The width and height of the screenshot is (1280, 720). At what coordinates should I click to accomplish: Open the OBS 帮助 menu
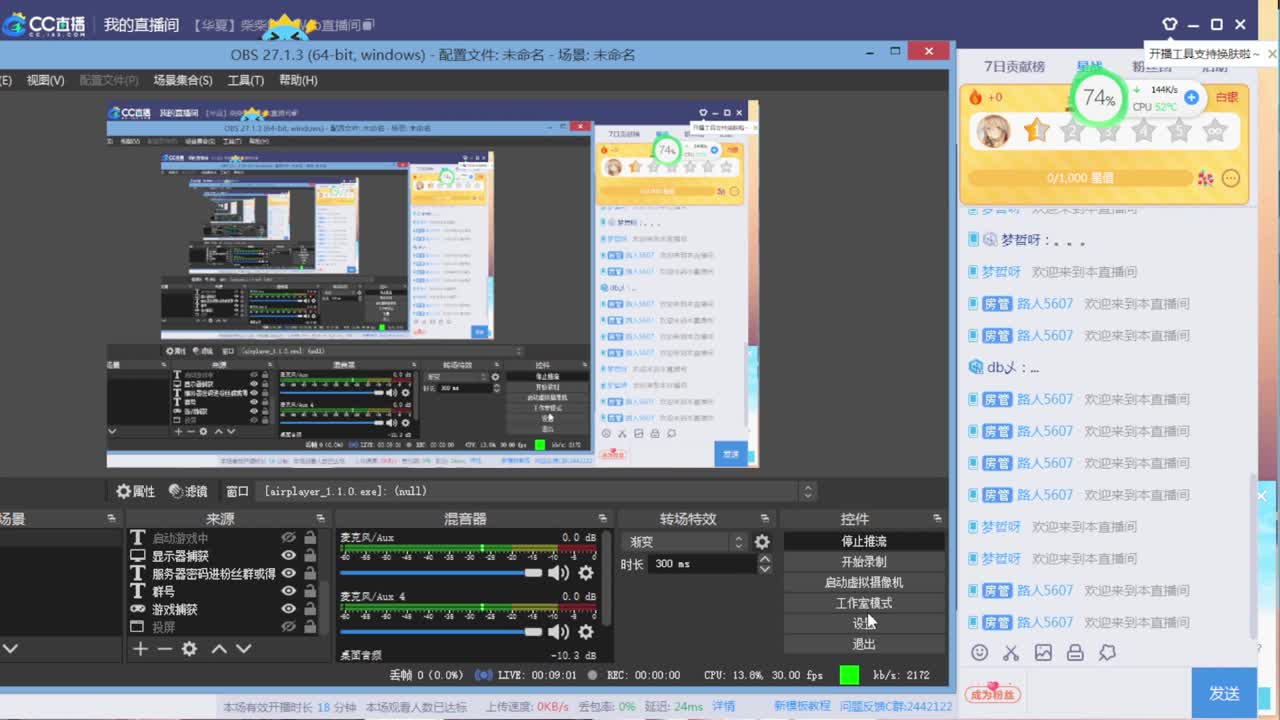tap(299, 80)
